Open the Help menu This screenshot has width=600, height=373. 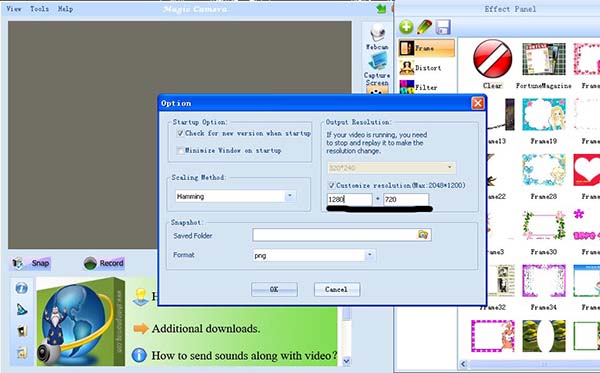click(65, 8)
